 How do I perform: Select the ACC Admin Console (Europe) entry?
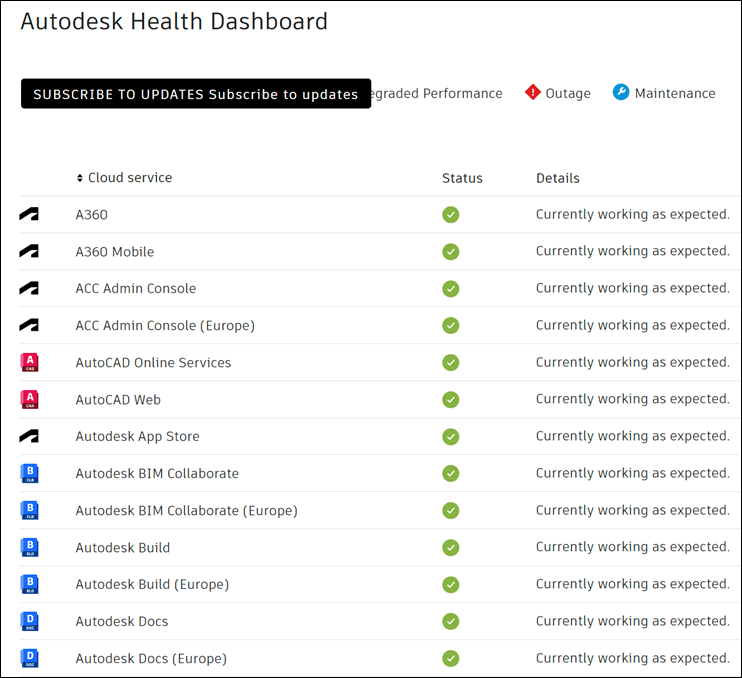[165, 325]
